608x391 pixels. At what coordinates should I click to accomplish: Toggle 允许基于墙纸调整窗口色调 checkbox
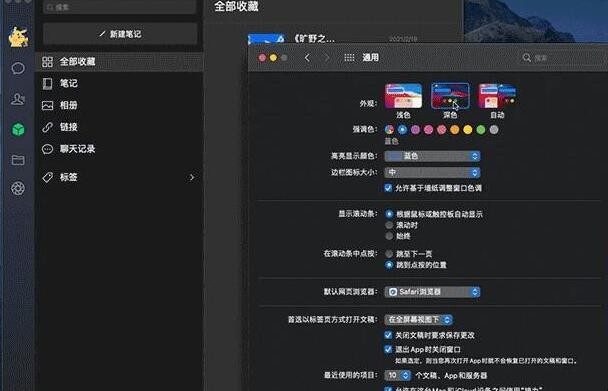click(388, 188)
